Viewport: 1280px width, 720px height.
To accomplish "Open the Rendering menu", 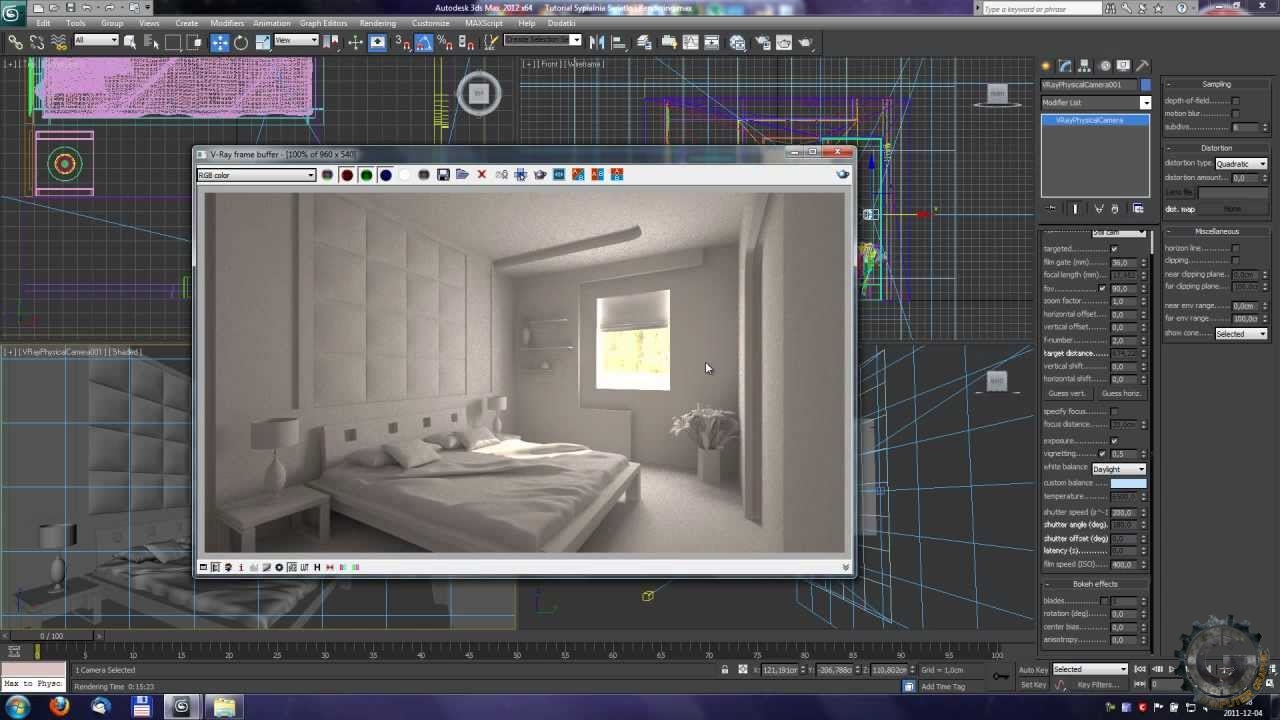I will coord(377,23).
